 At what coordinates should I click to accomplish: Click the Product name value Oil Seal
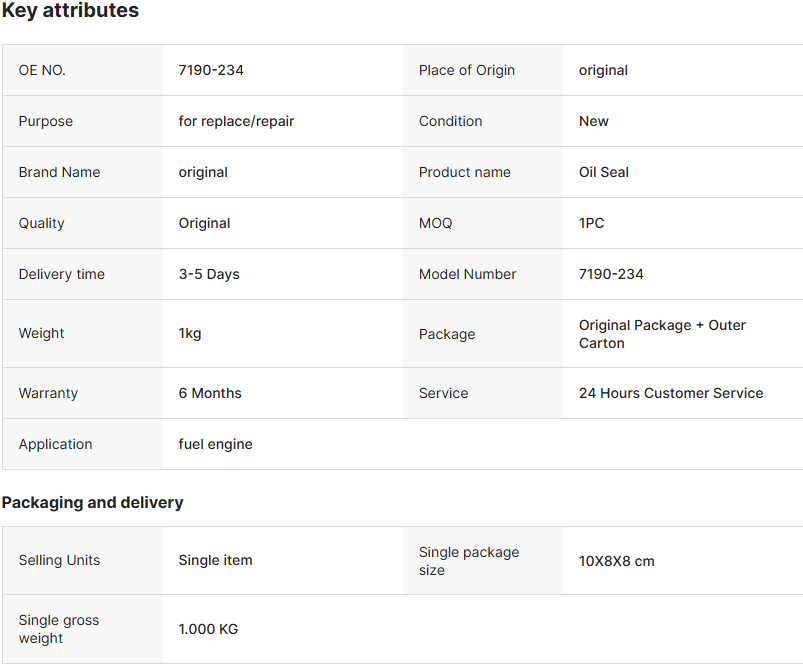(x=604, y=172)
